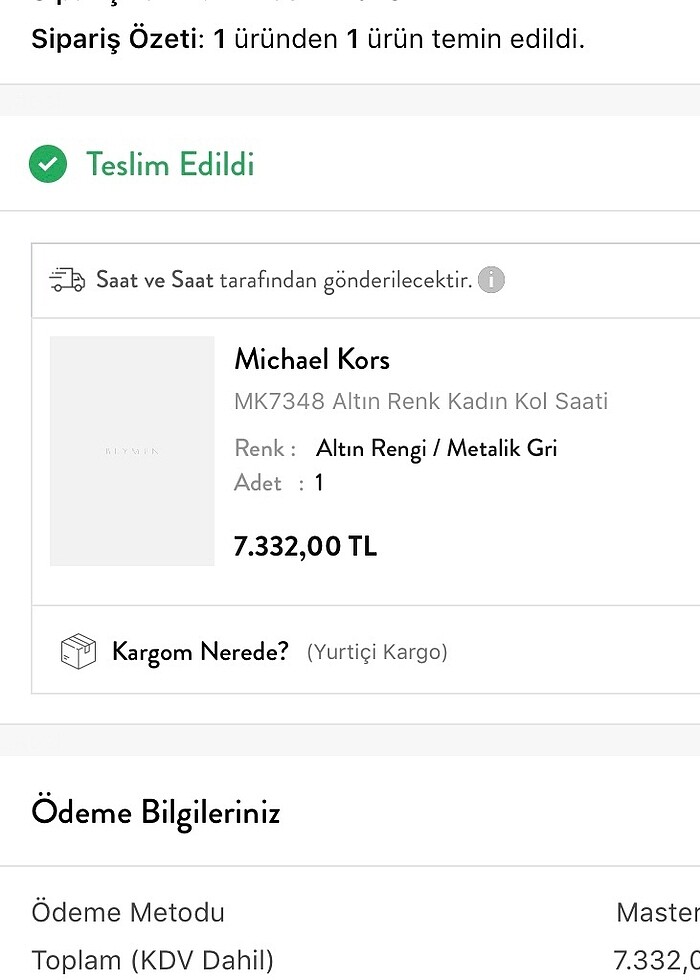Tap the Yurtiçi Kargo carrier label
The width and height of the screenshot is (700, 980).
pyautogui.click(x=376, y=651)
